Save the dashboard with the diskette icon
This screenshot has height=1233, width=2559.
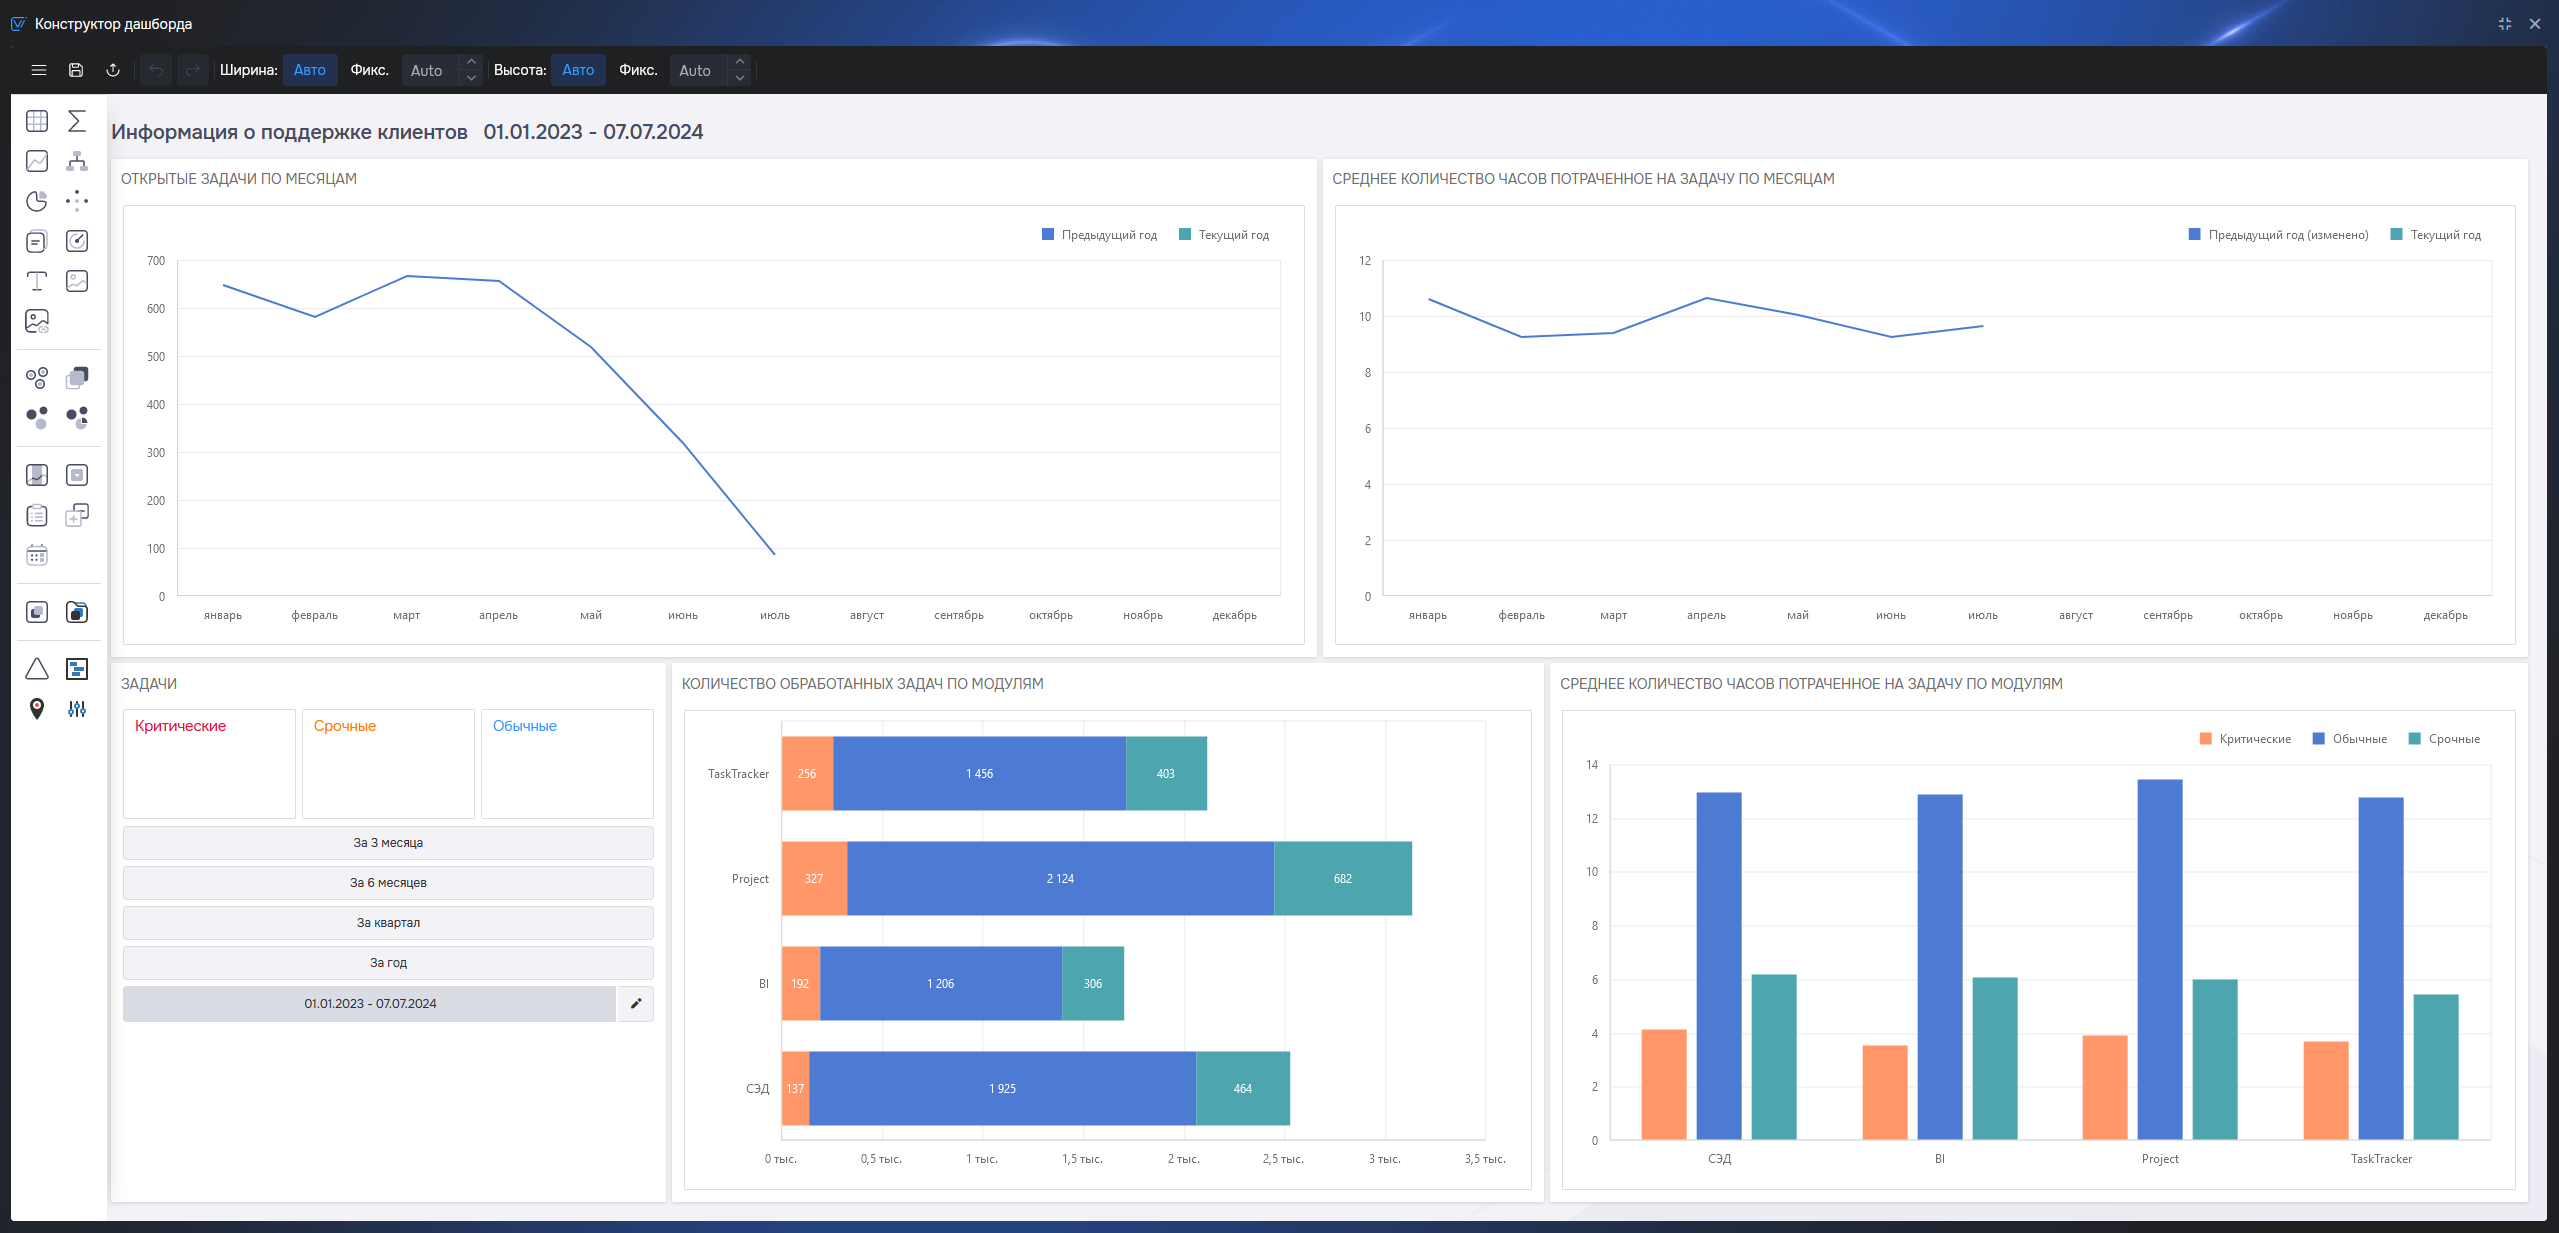[76, 70]
